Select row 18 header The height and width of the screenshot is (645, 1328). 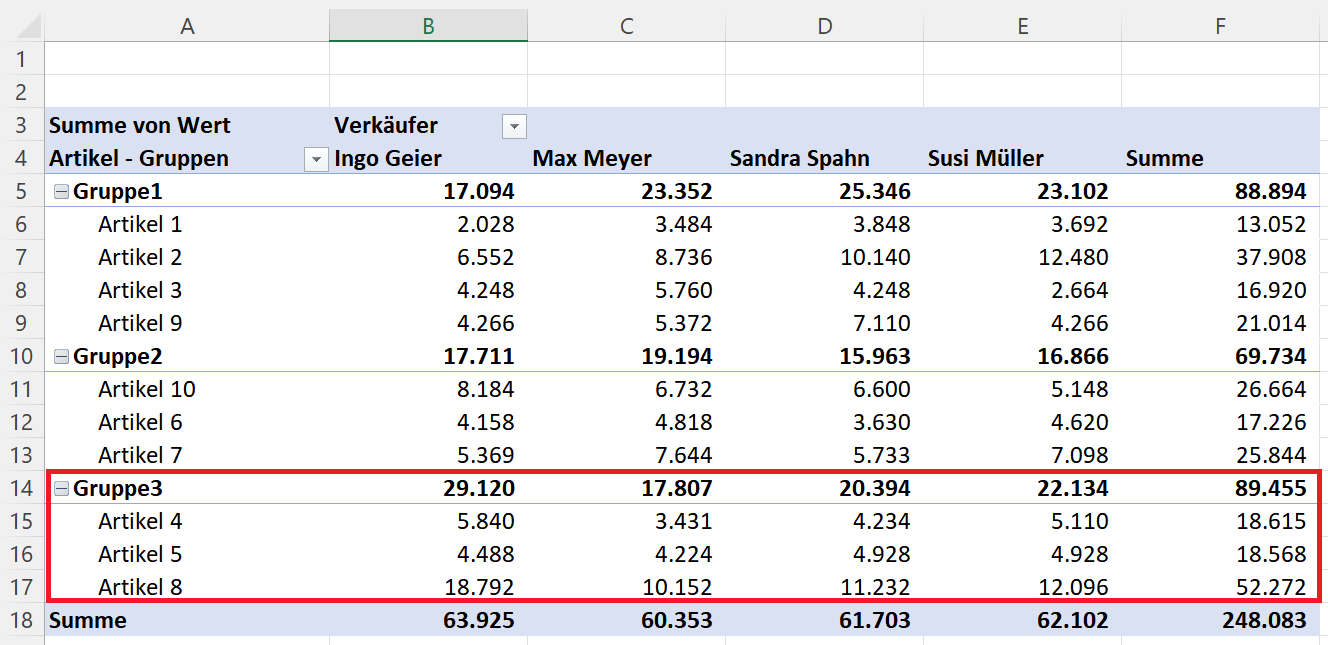[22, 620]
